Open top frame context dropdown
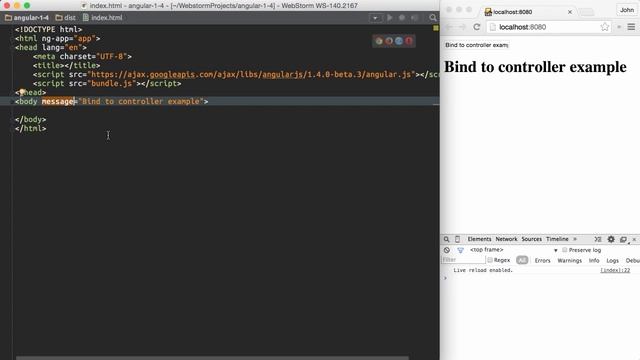Viewport: 640px width, 360px height. pyautogui.click(x=513, y=250)
